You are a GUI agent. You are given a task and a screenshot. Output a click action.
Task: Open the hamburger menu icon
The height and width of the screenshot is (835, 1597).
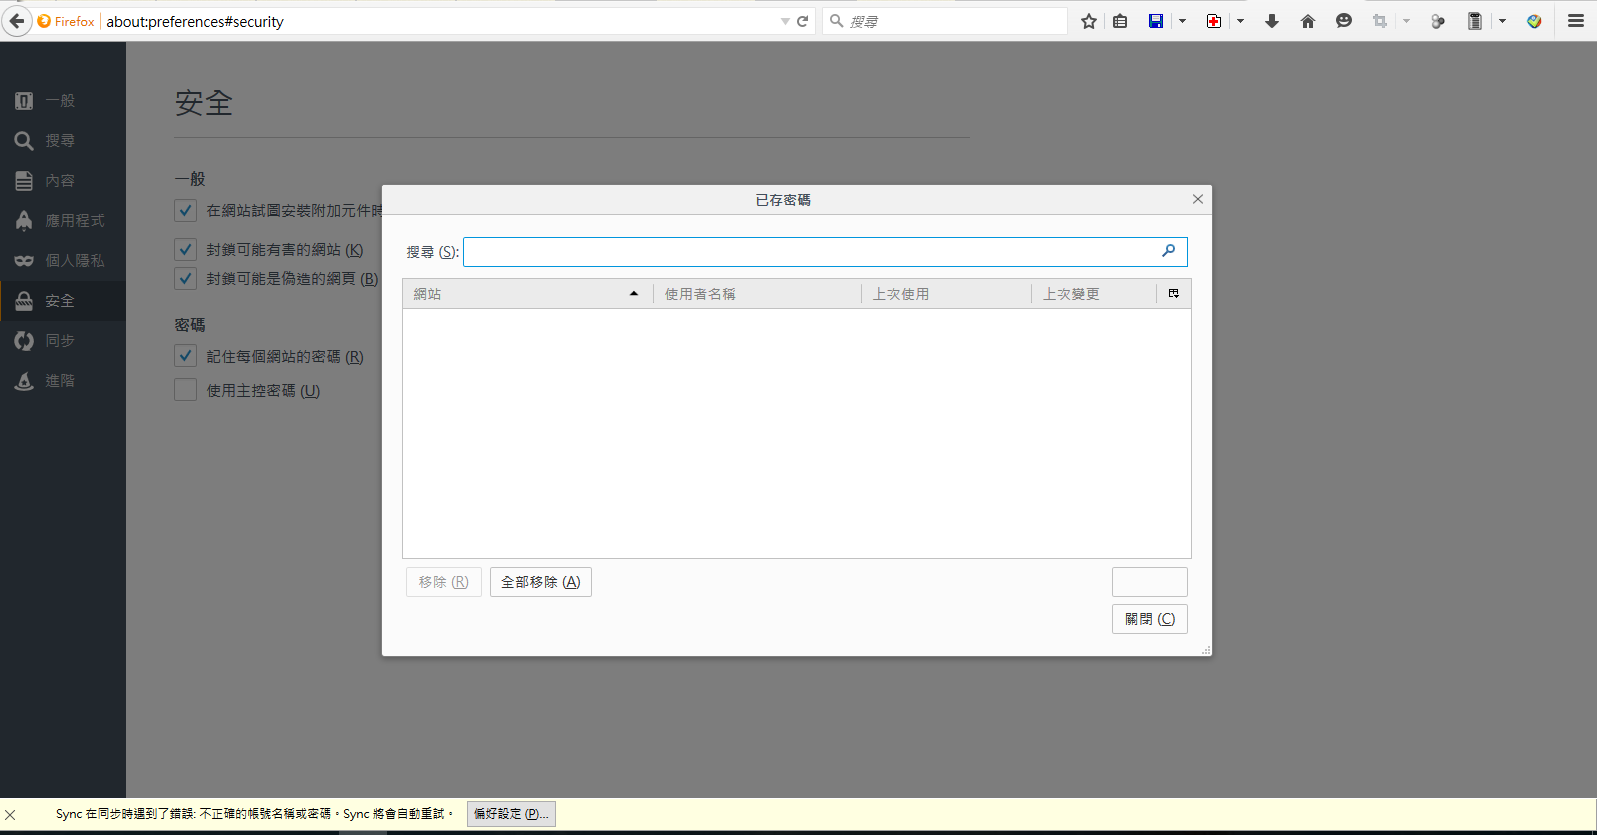point(1576,21)
